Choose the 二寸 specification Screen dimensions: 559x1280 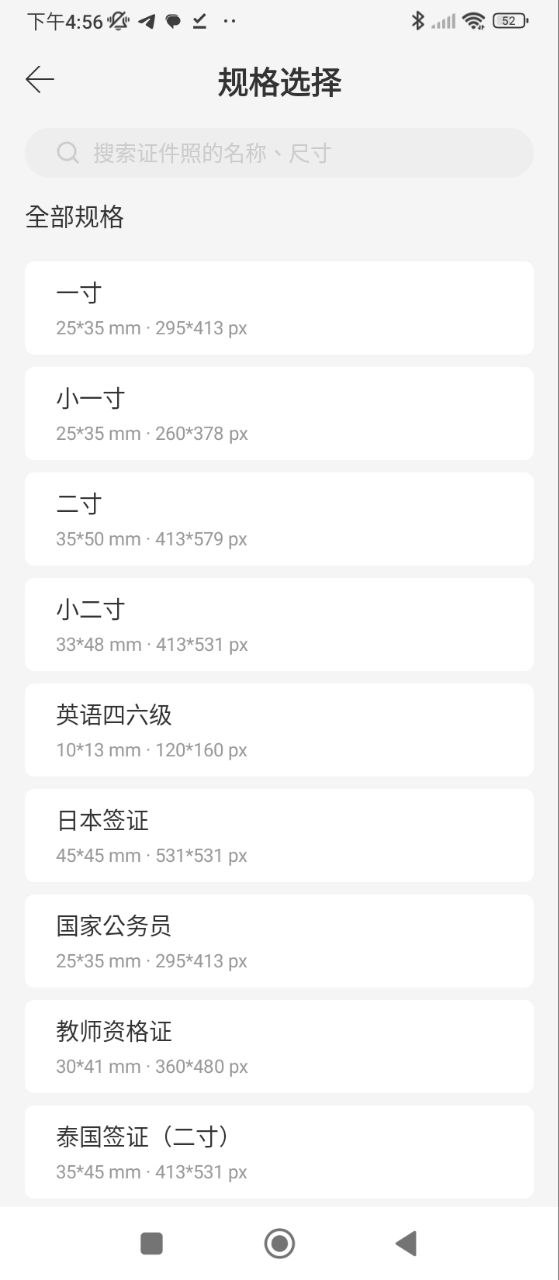[x=279, y=519]
